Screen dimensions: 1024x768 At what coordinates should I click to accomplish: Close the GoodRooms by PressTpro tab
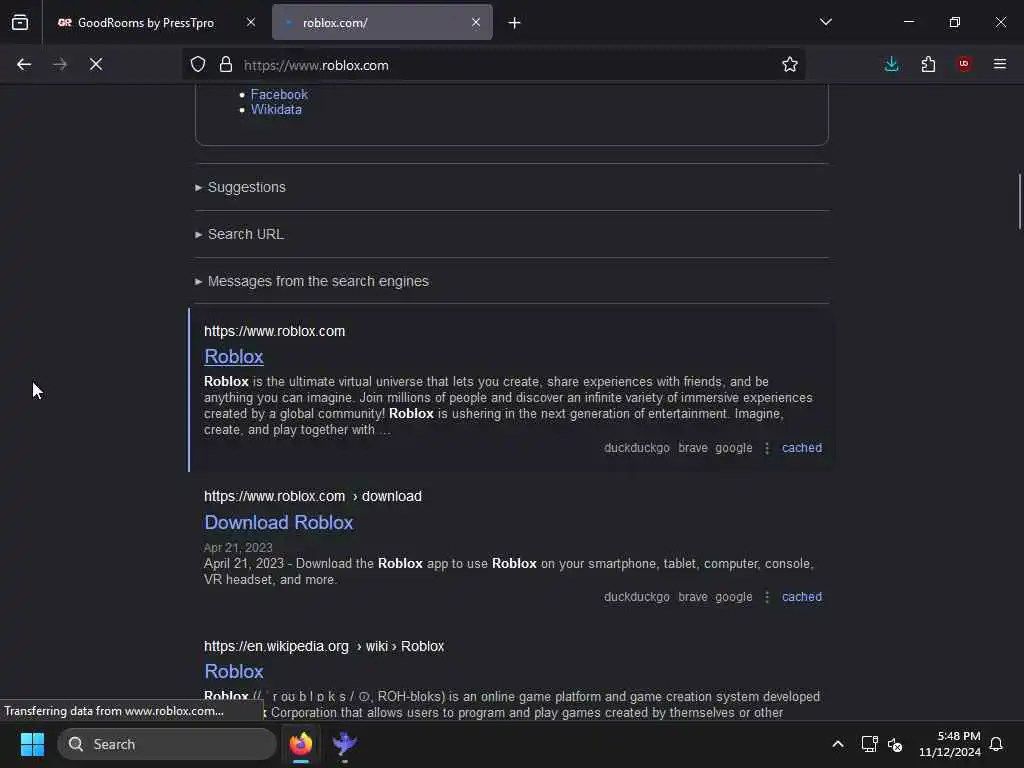251,22
